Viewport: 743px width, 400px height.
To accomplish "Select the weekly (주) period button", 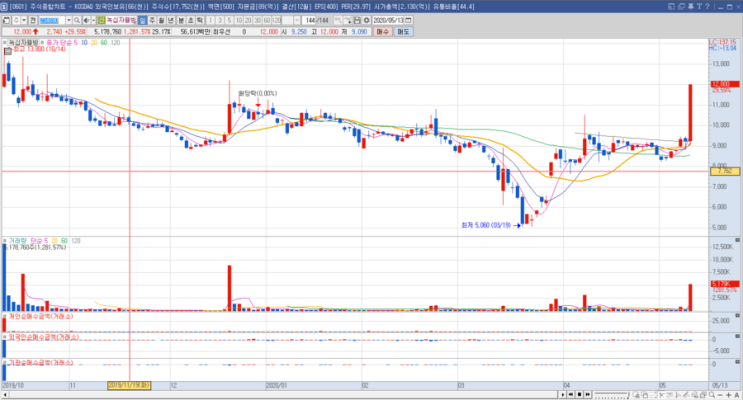I will coord(152,20).
